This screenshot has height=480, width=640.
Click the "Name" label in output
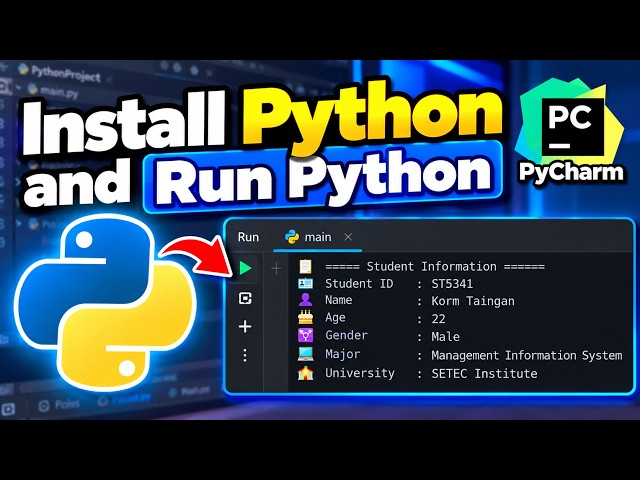point(339,300)
